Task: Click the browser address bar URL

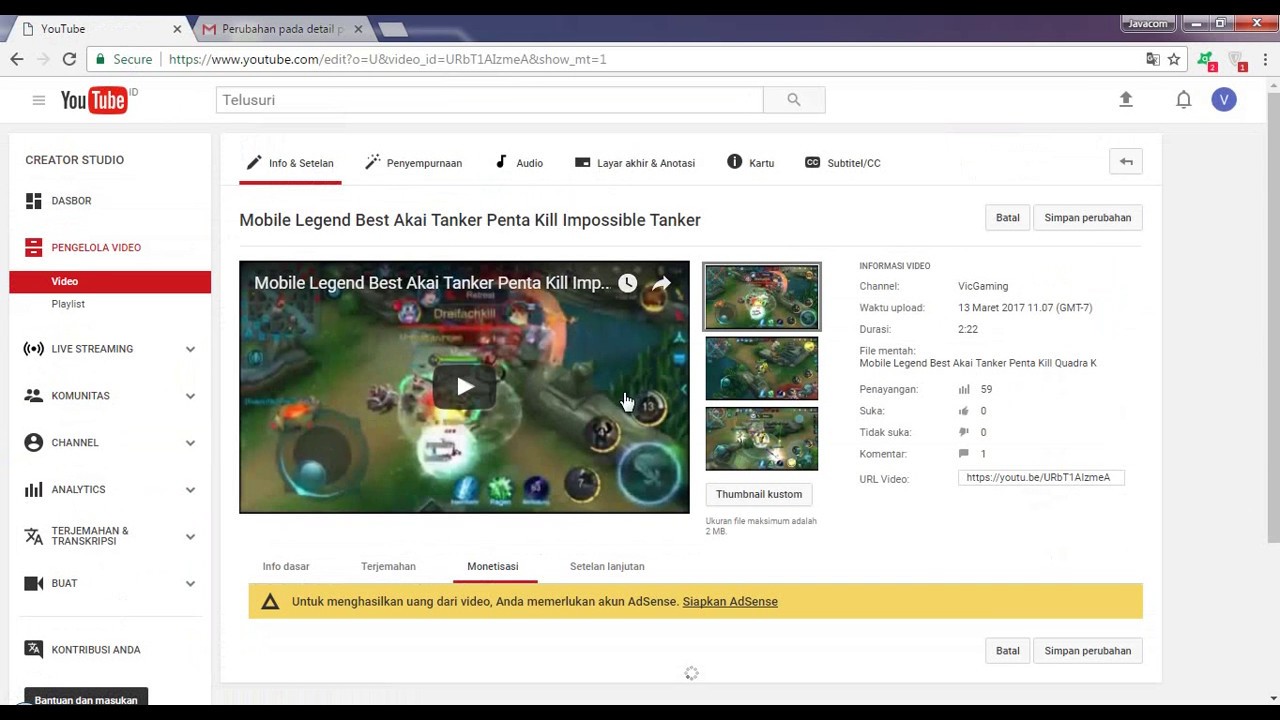Action: click(388, 59)
